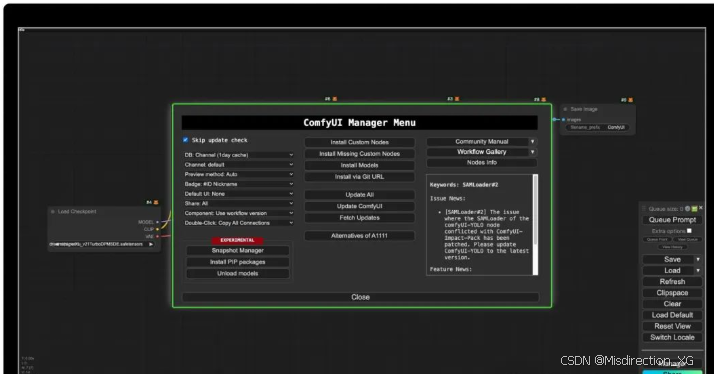This screenshot has height=374, width=714.
Task: Click the View History button
Action: click(672, 247)
